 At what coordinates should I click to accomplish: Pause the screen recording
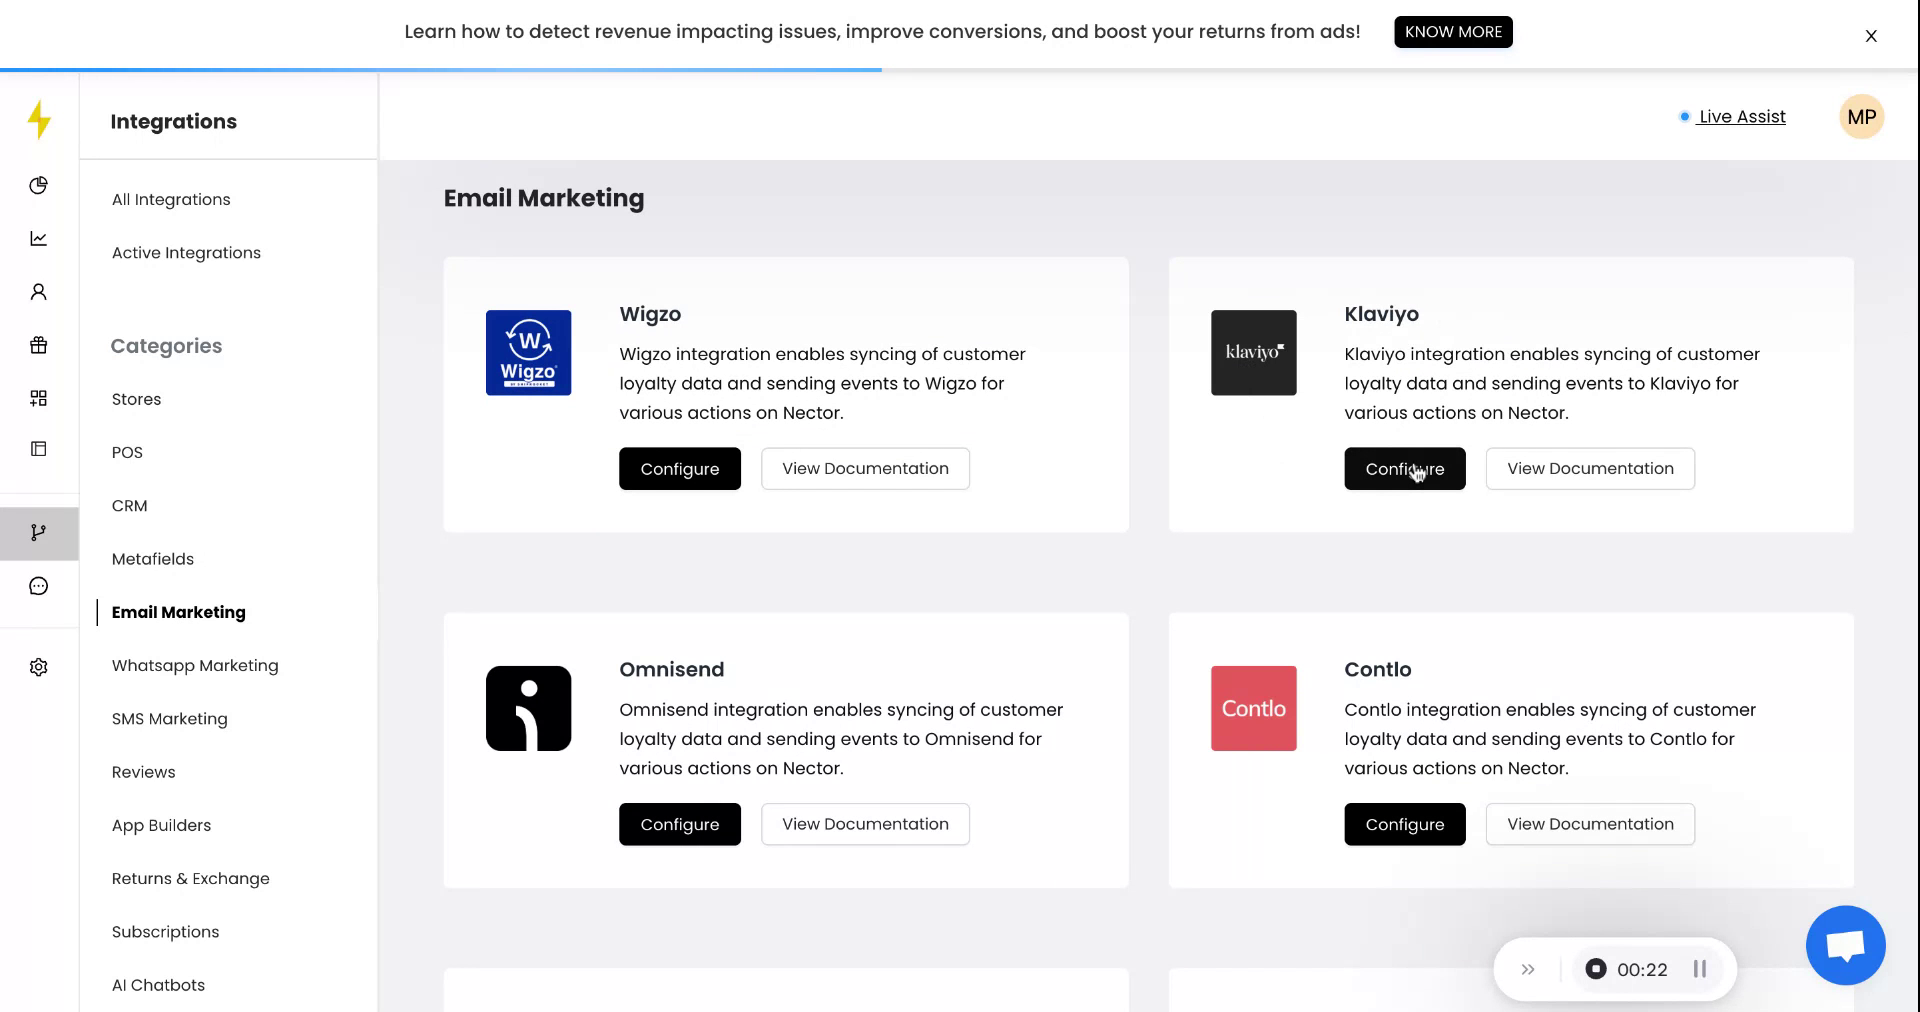pyautogui.click(x=1699, y=969)
